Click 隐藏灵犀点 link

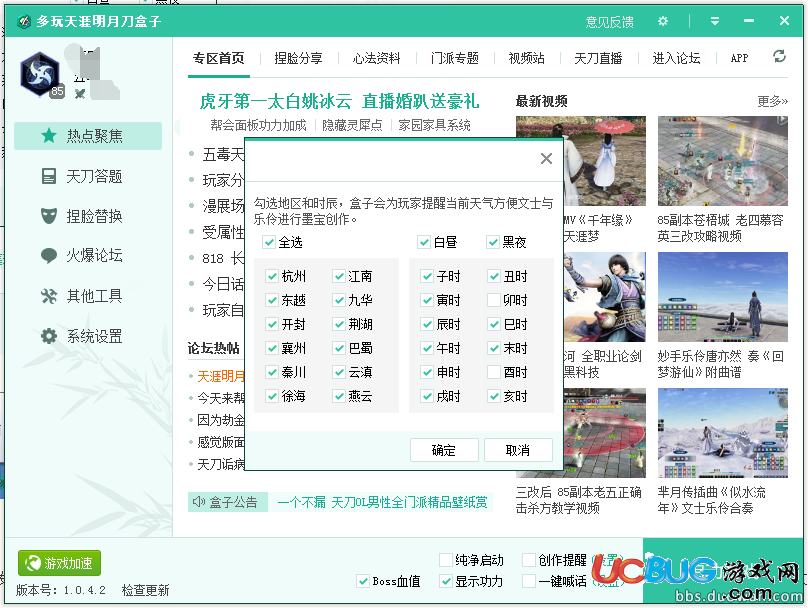[x=352, y=125]
